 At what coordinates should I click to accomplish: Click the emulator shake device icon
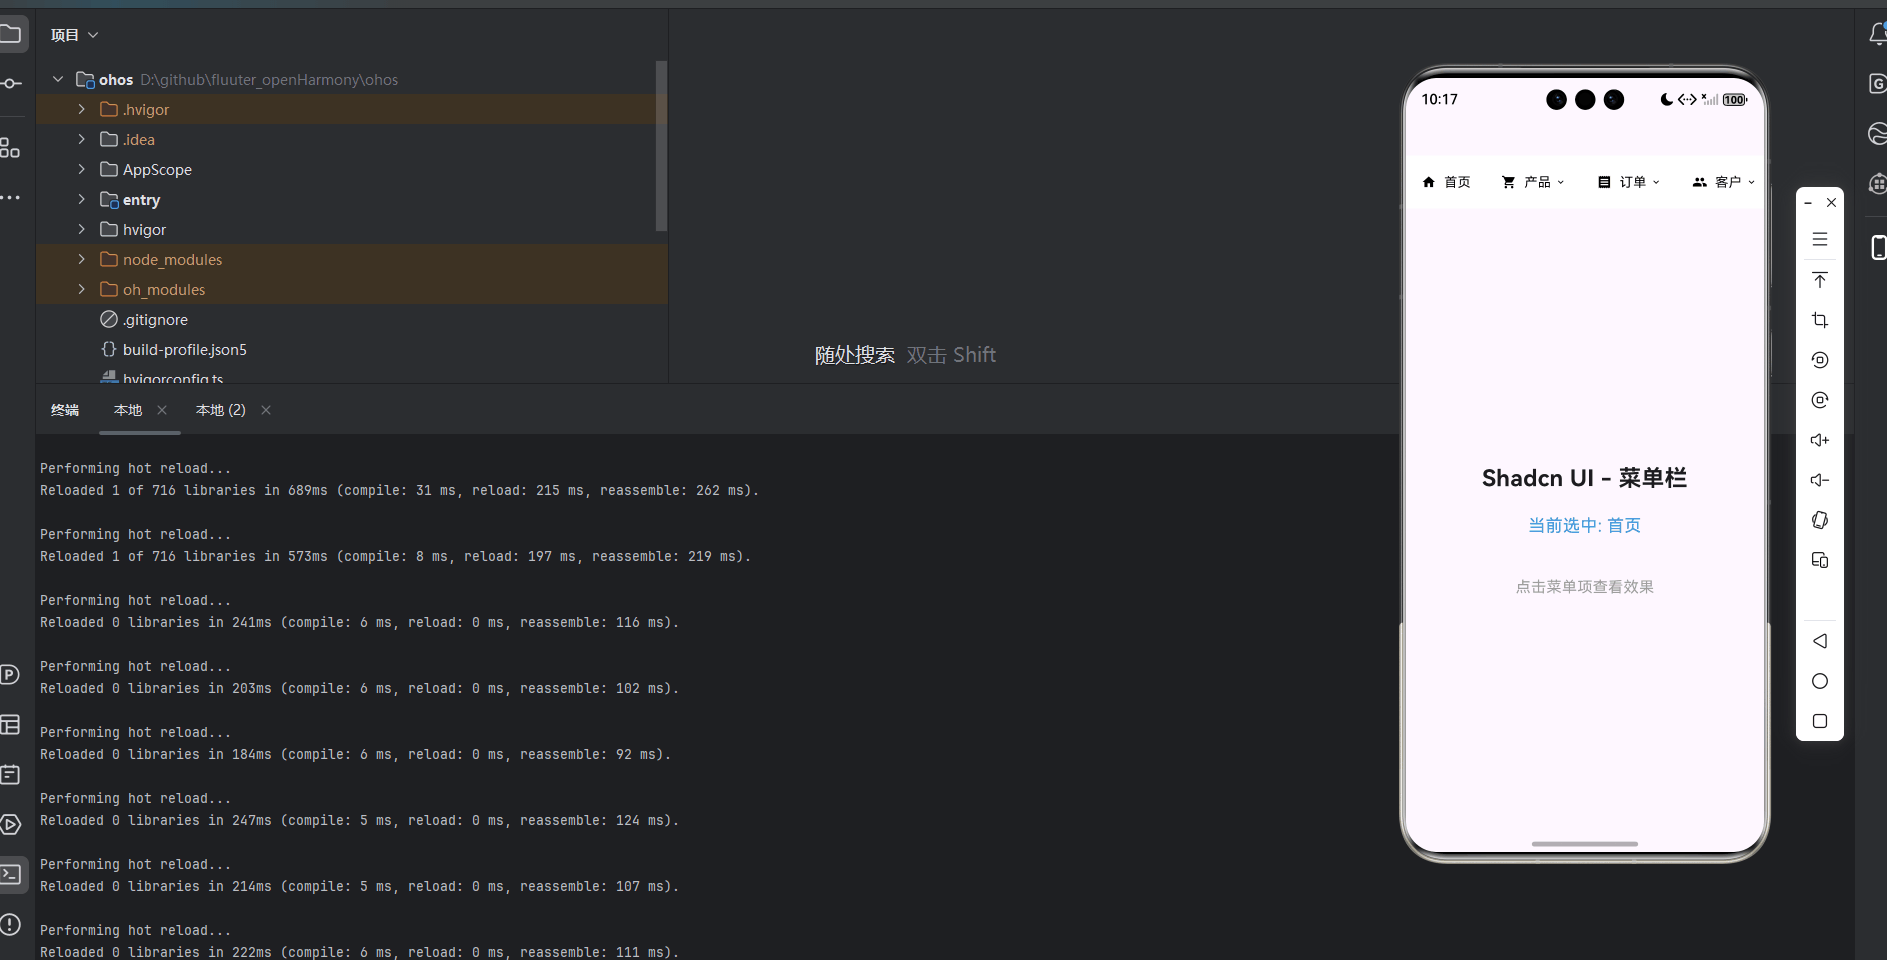1820,520
